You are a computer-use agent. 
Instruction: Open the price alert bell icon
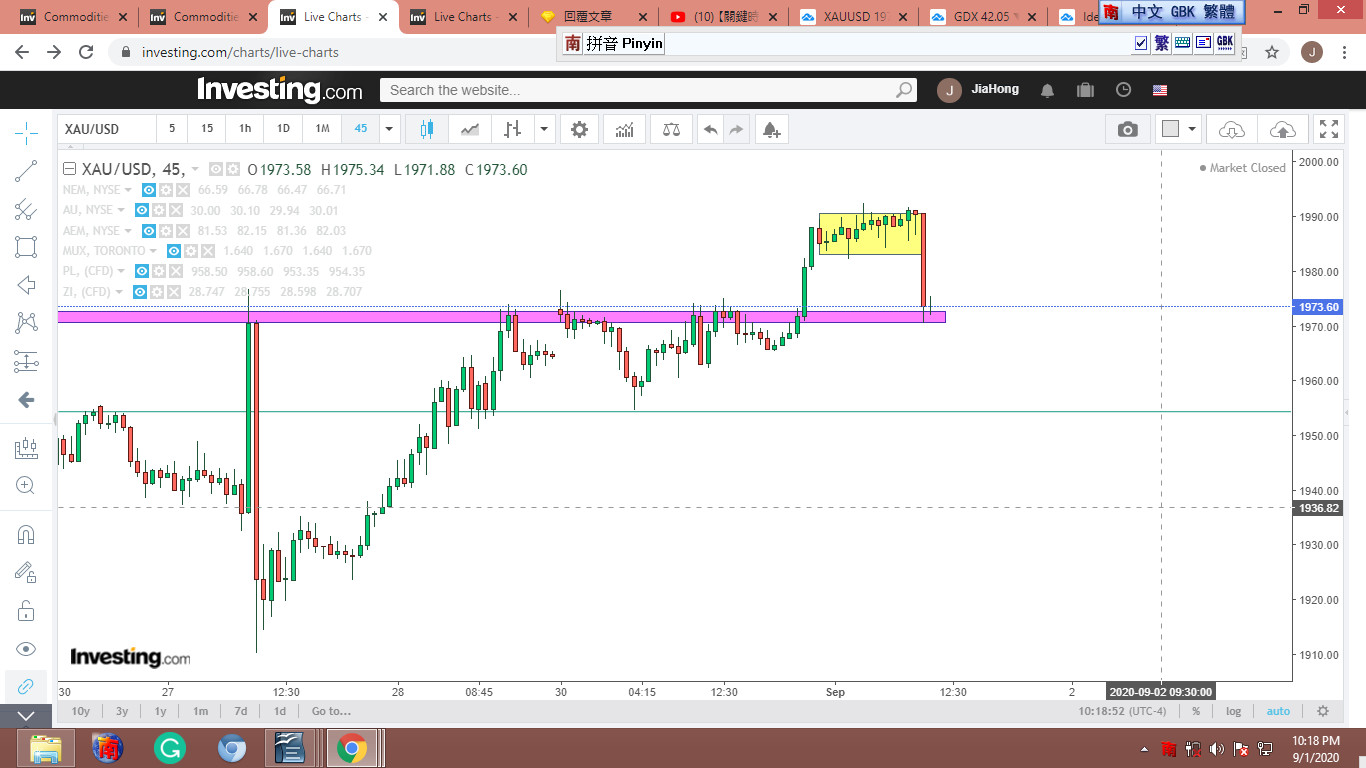pos(770,129)
